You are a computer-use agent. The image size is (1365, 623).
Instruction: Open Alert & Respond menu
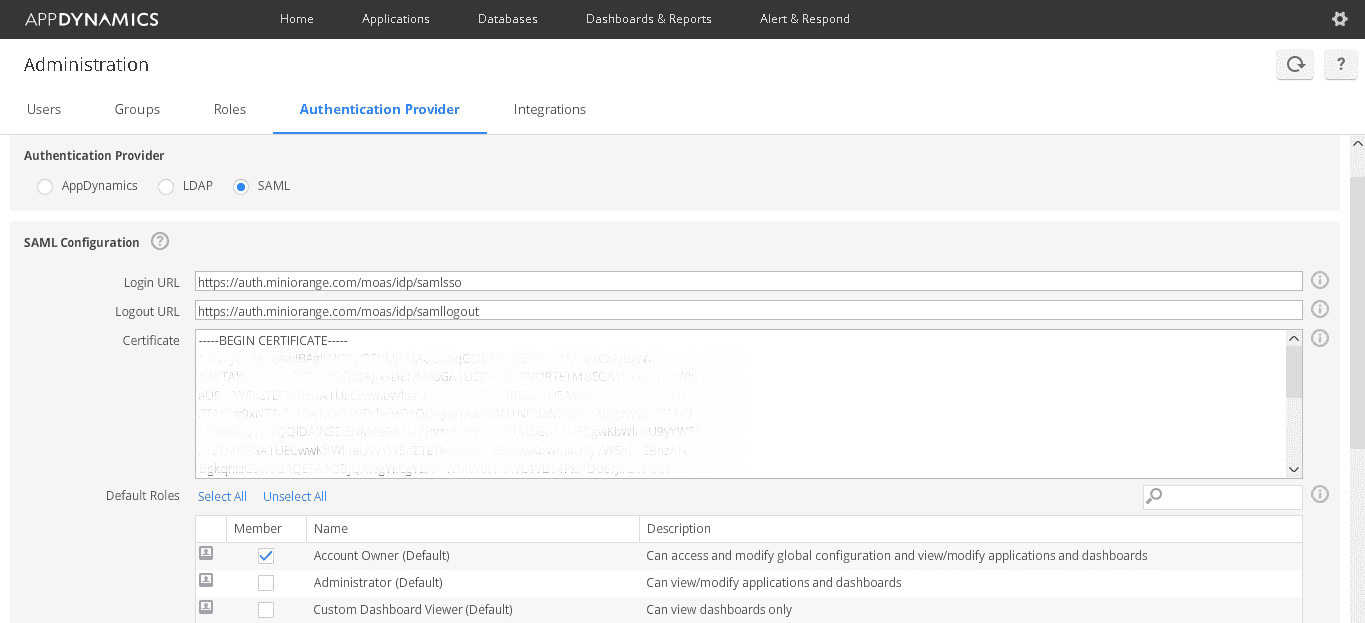805,19
